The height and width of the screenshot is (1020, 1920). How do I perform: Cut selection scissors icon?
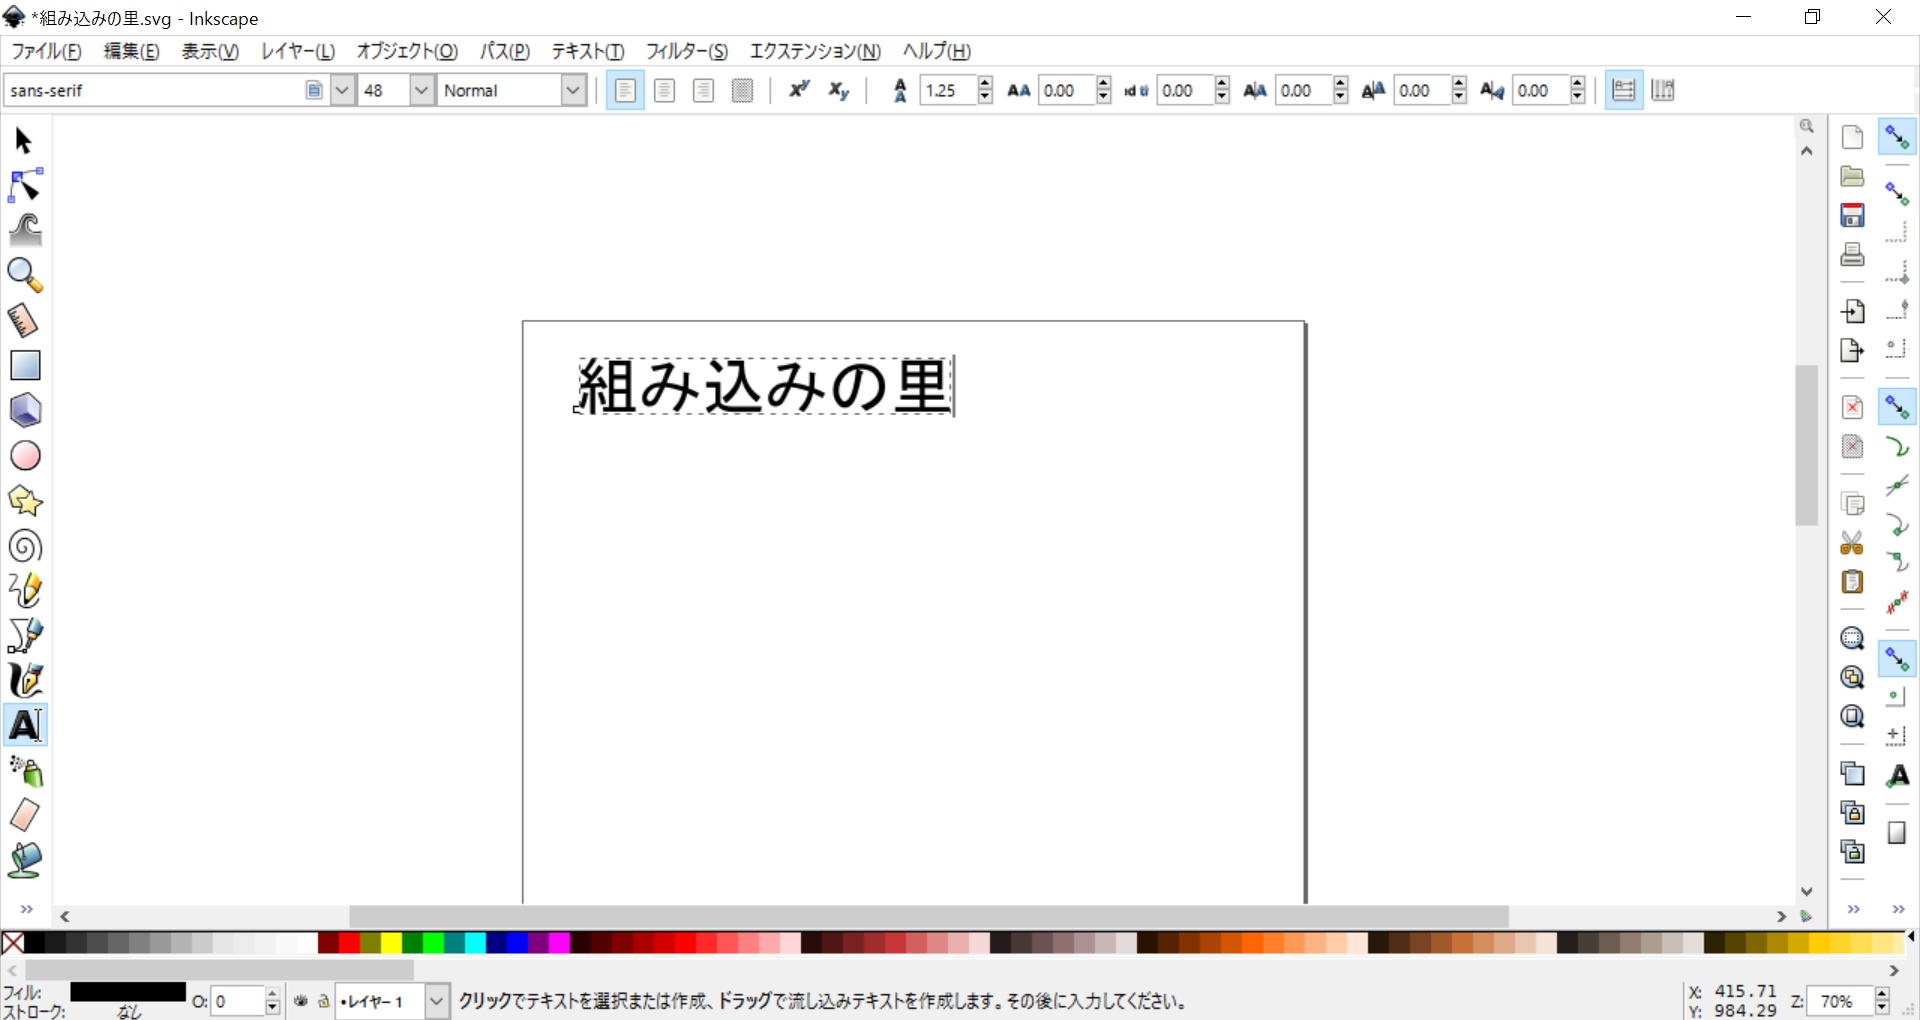(1852, 543)
